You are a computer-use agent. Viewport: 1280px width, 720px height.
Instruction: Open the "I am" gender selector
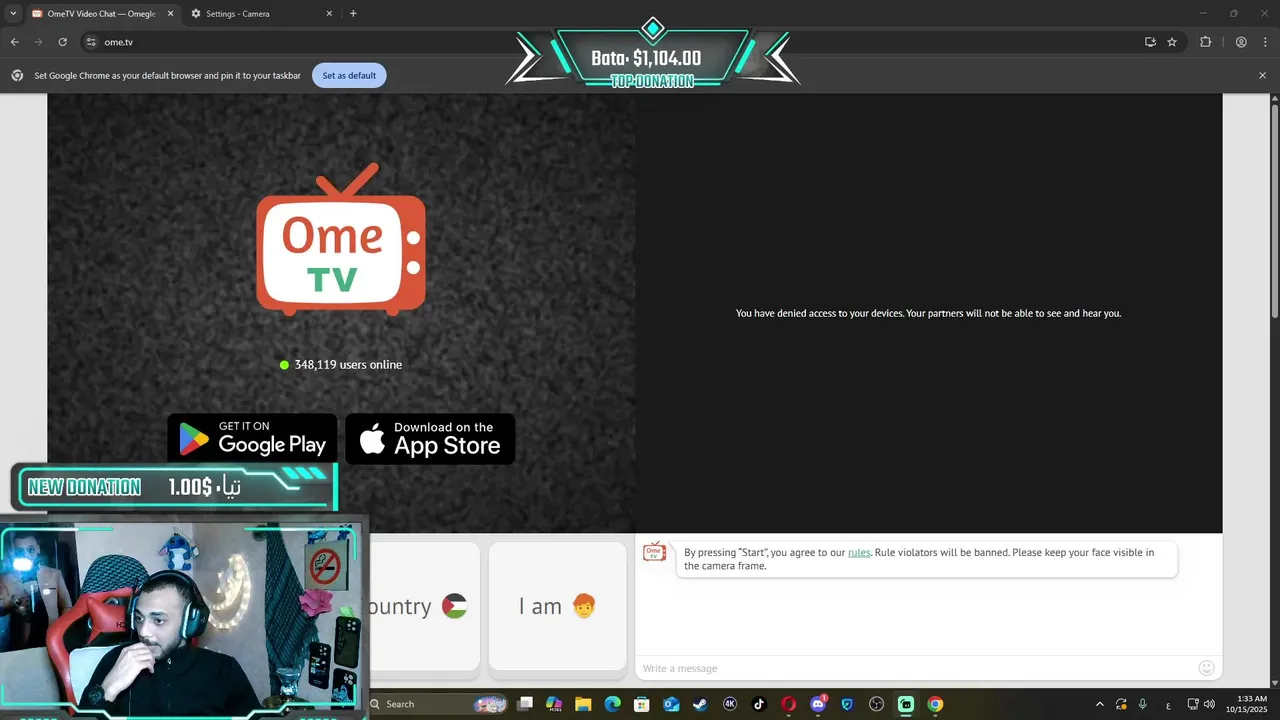(557, 606)
